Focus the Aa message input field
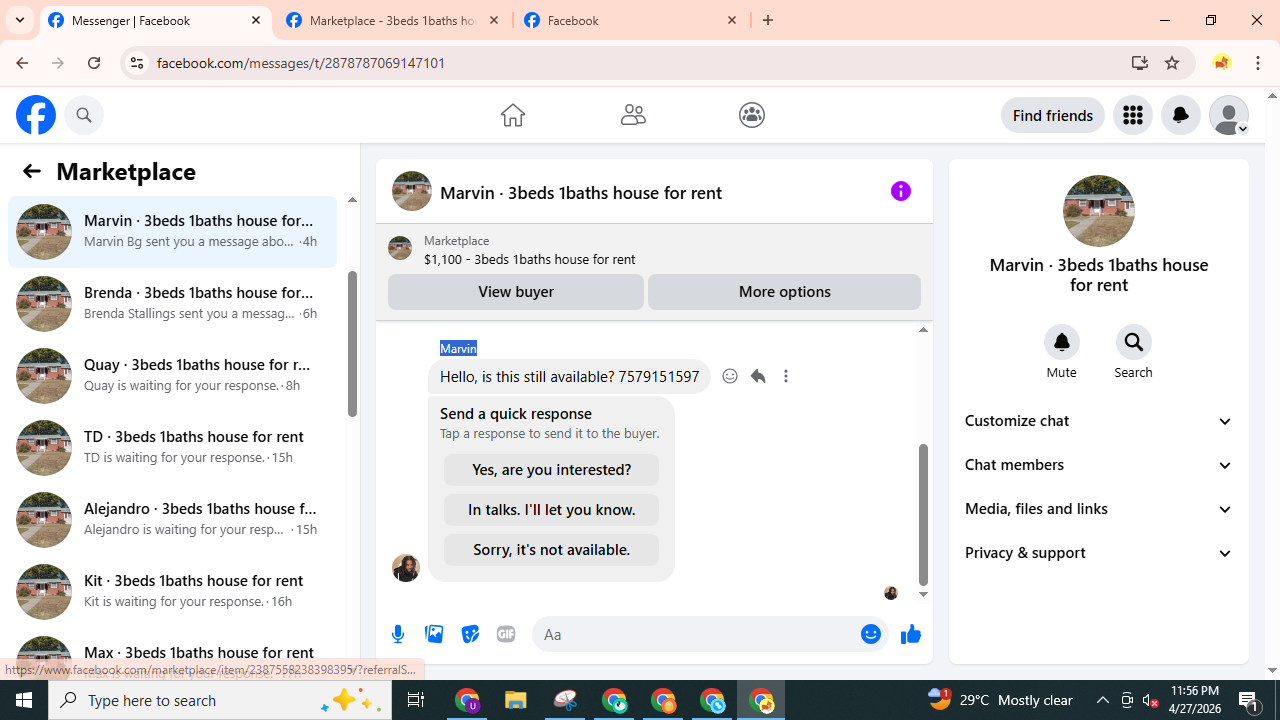This screenshot has height=720, width=1280. coord(697,634)
